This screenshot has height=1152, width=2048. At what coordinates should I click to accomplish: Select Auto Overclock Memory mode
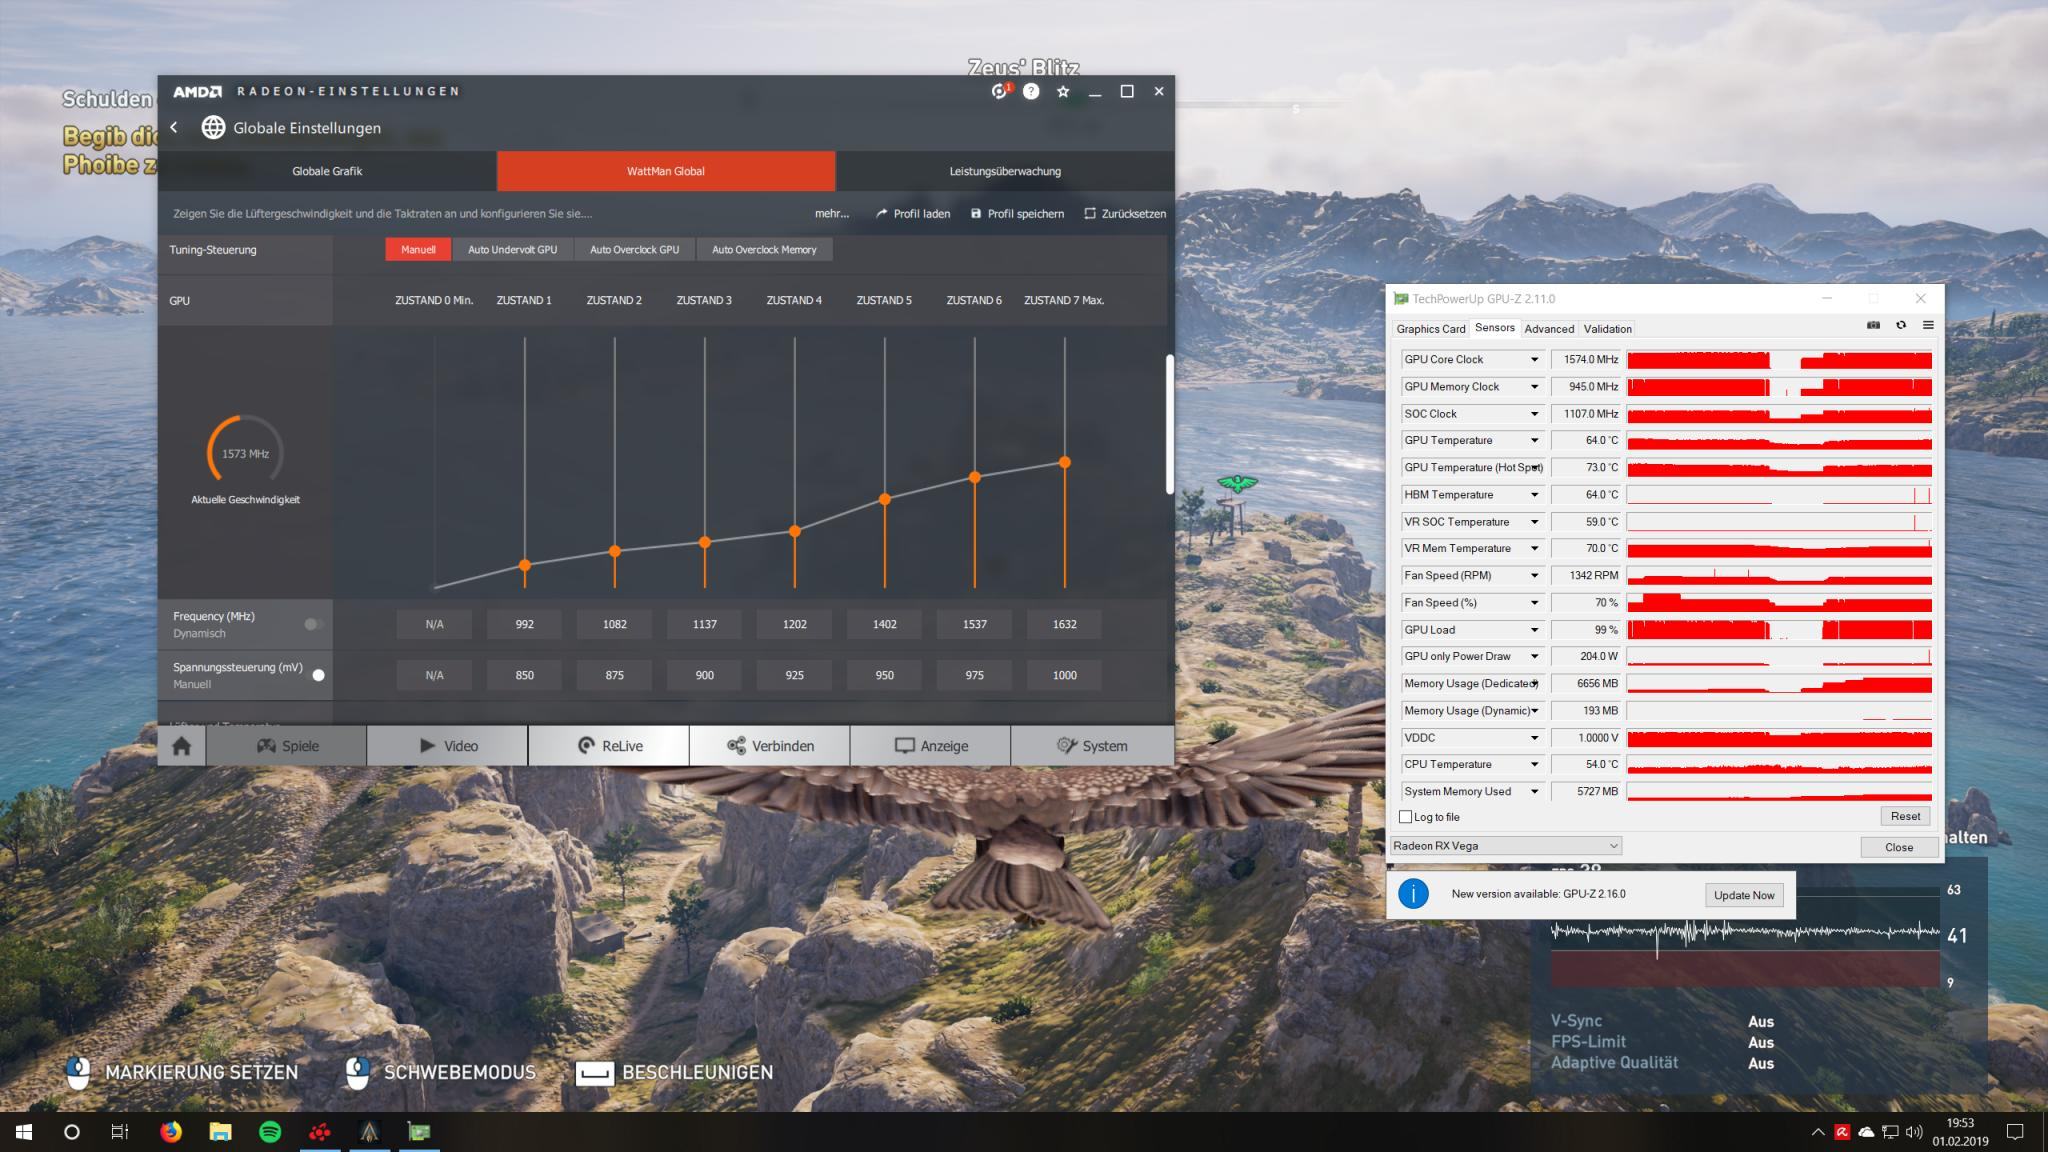tap(764, 250)
